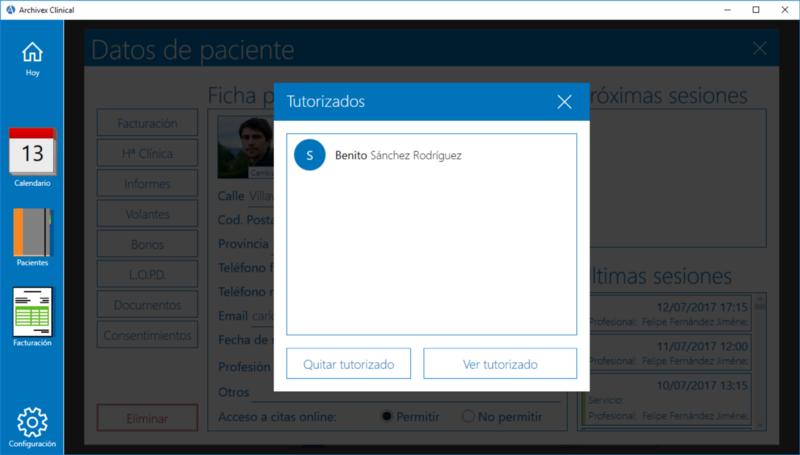Open the Hª Clínica section
The image size is (800, 455).
(x=147, y=153)
